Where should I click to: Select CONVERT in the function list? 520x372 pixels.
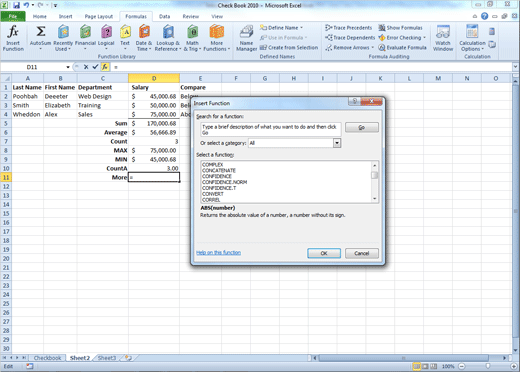[213, 194]
